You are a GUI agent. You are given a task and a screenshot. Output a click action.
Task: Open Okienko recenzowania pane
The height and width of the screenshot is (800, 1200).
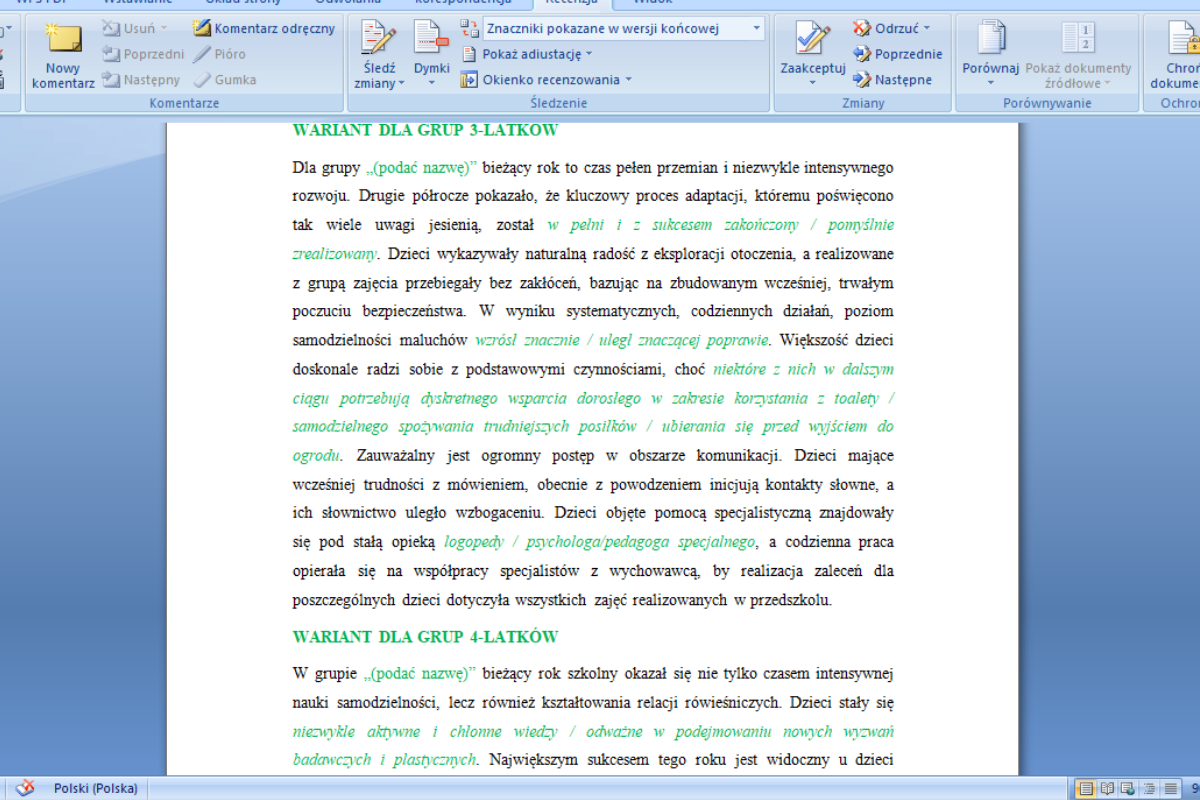(547, 79)
